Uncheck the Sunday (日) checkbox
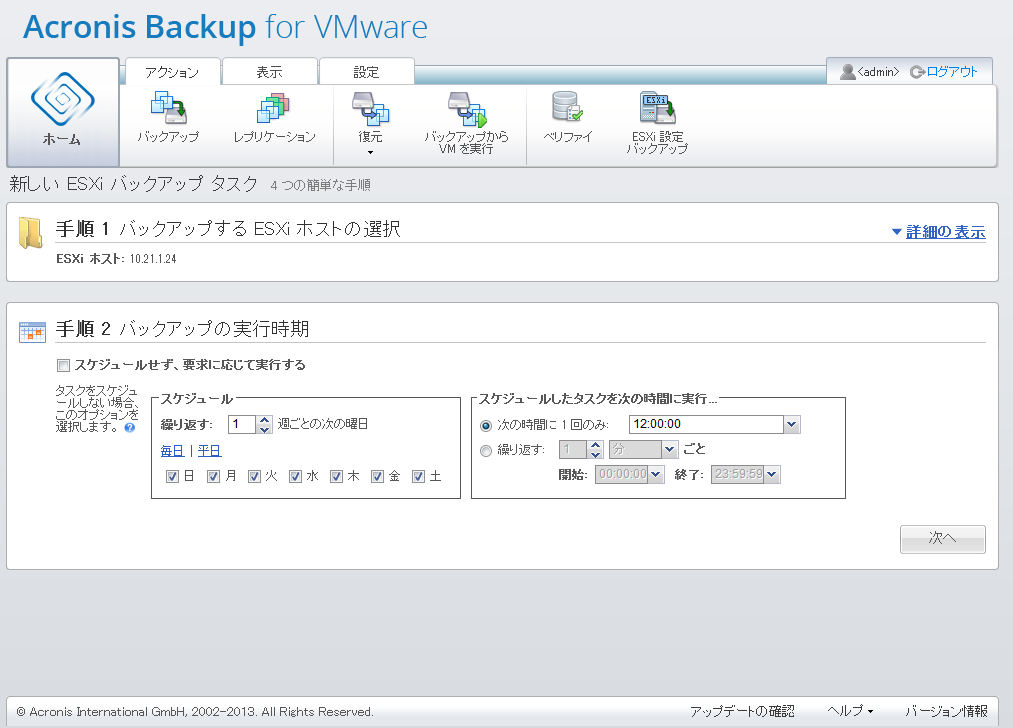This screenshot has height=728, width=1013. point(172,477)
